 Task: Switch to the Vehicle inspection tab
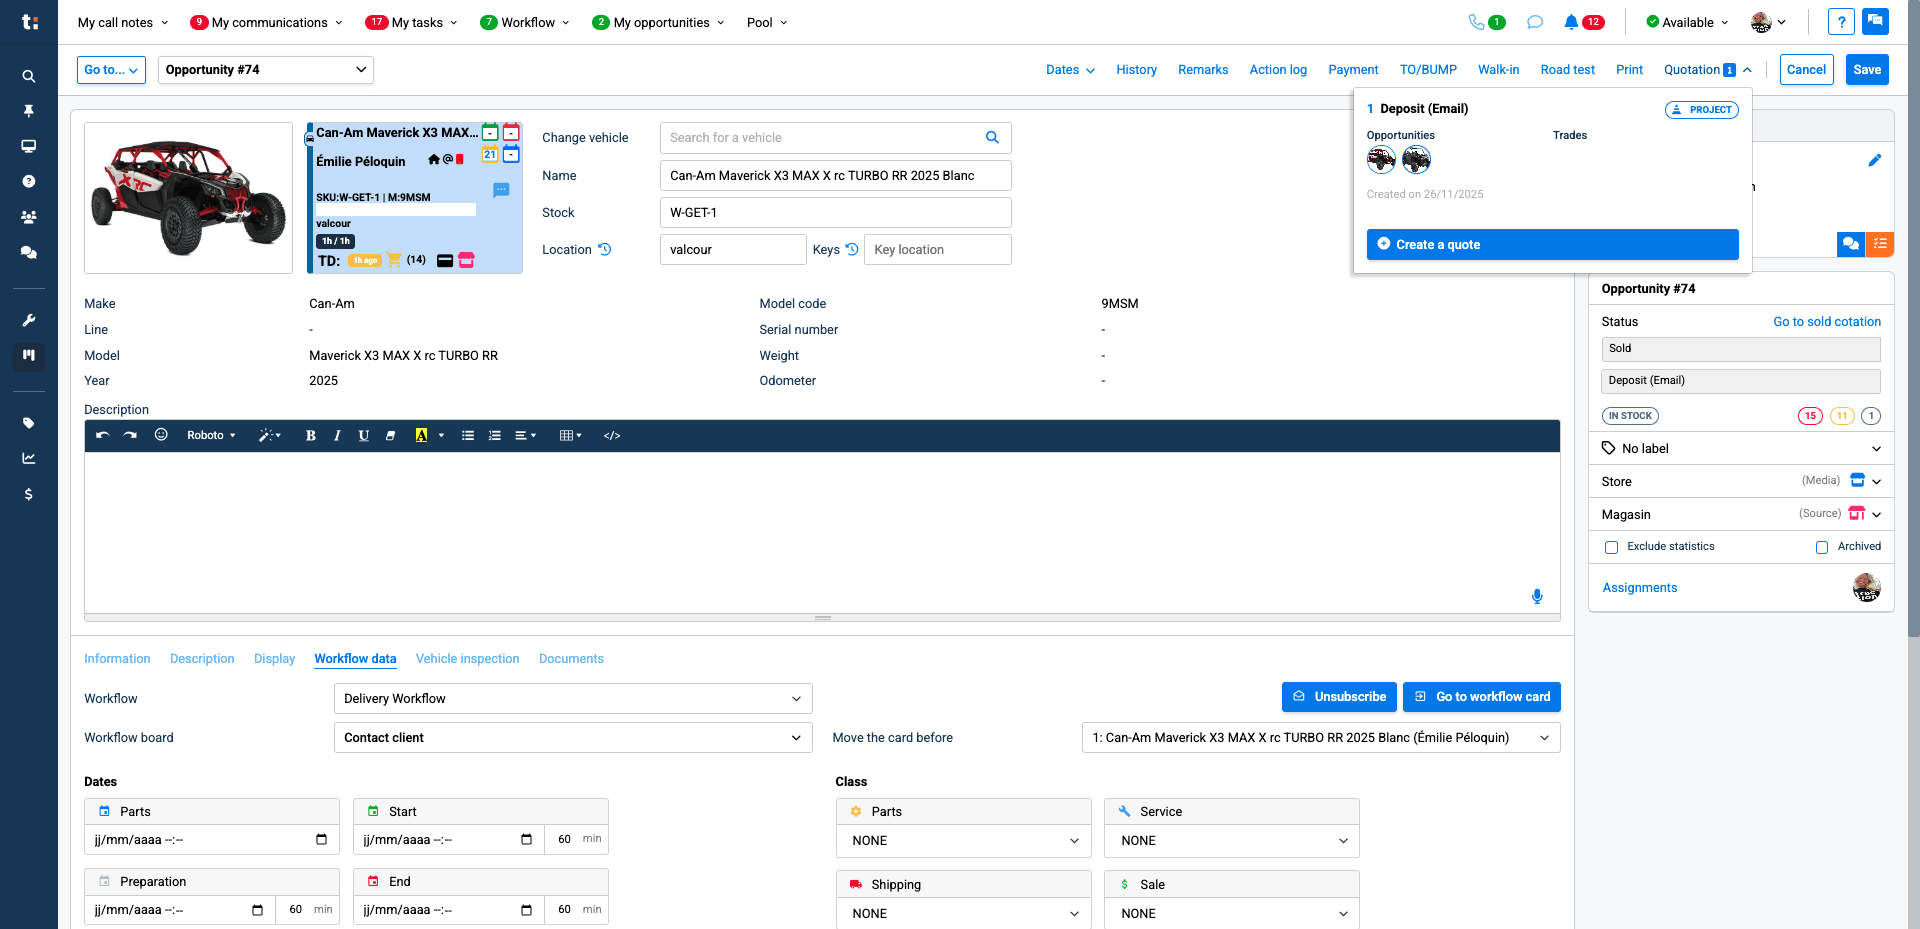click(467, 659)
